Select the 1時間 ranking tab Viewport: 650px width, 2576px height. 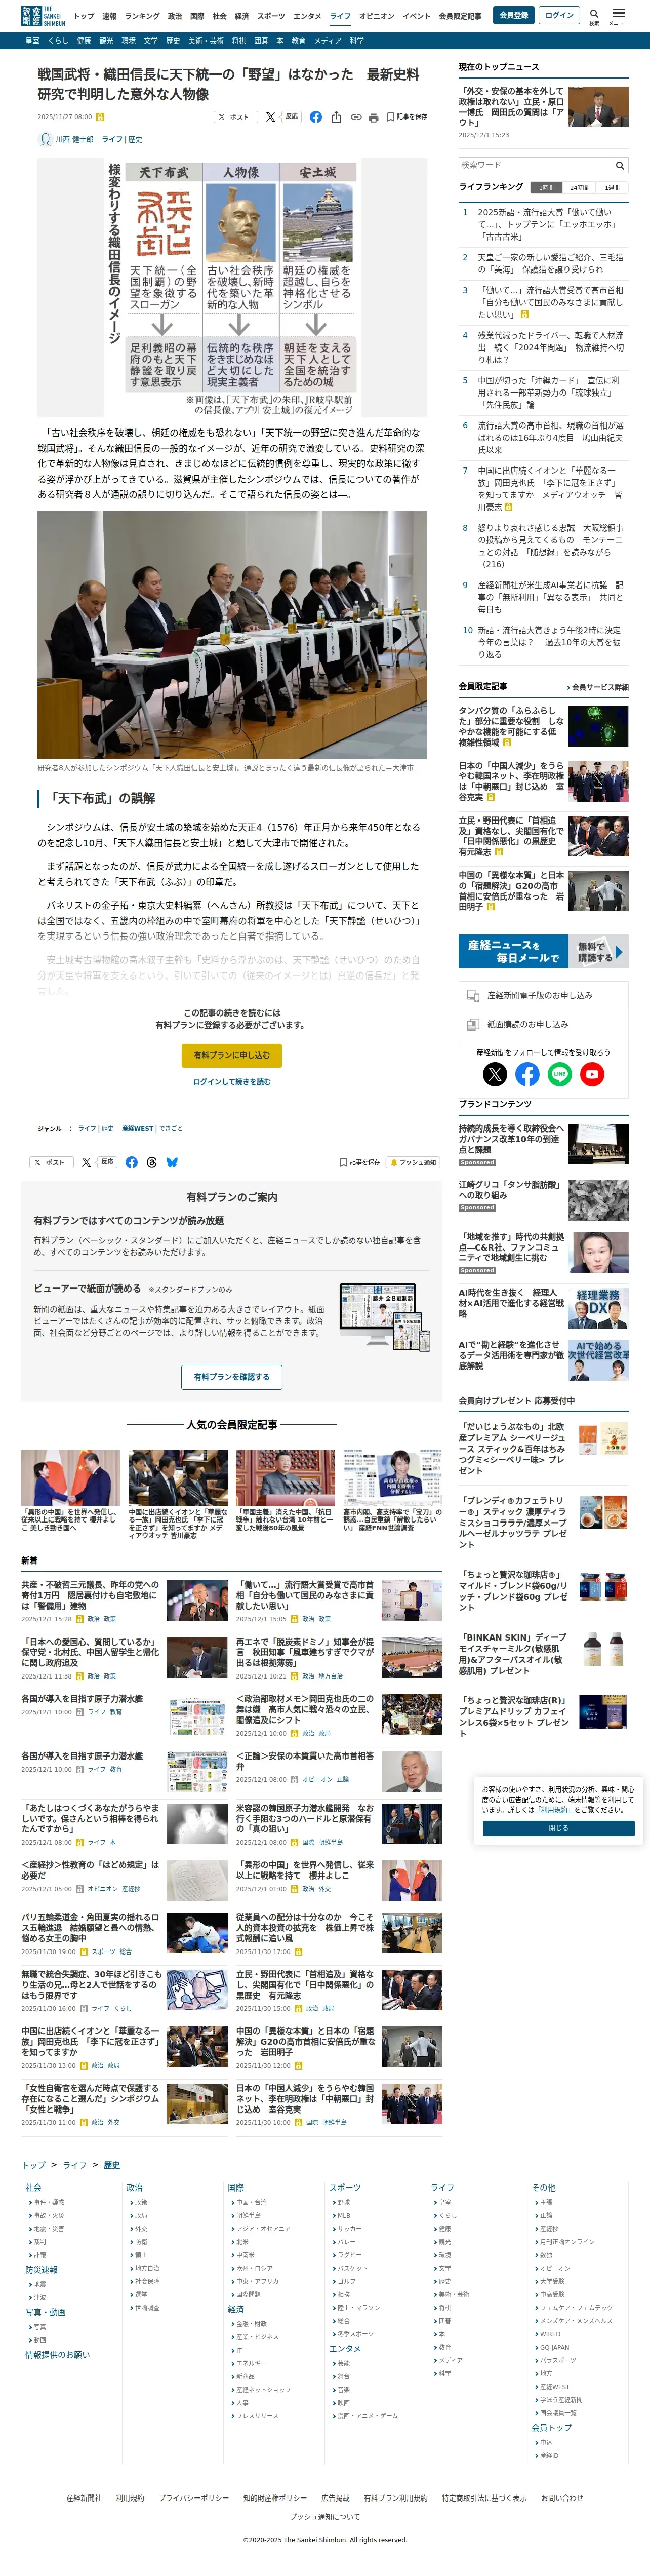click(x=546, y=188)
